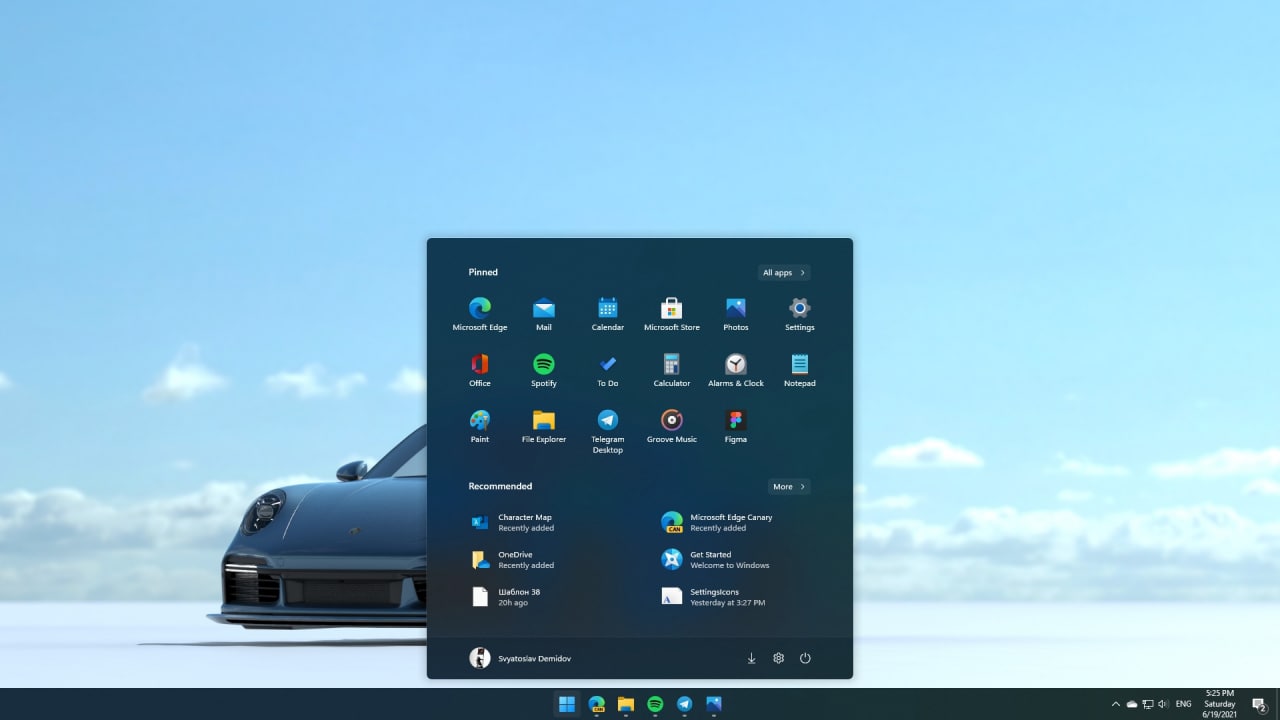Open the Downloads folder icon in Start
Viewport: 1280px width, 720px height.
tap(751, 658)
